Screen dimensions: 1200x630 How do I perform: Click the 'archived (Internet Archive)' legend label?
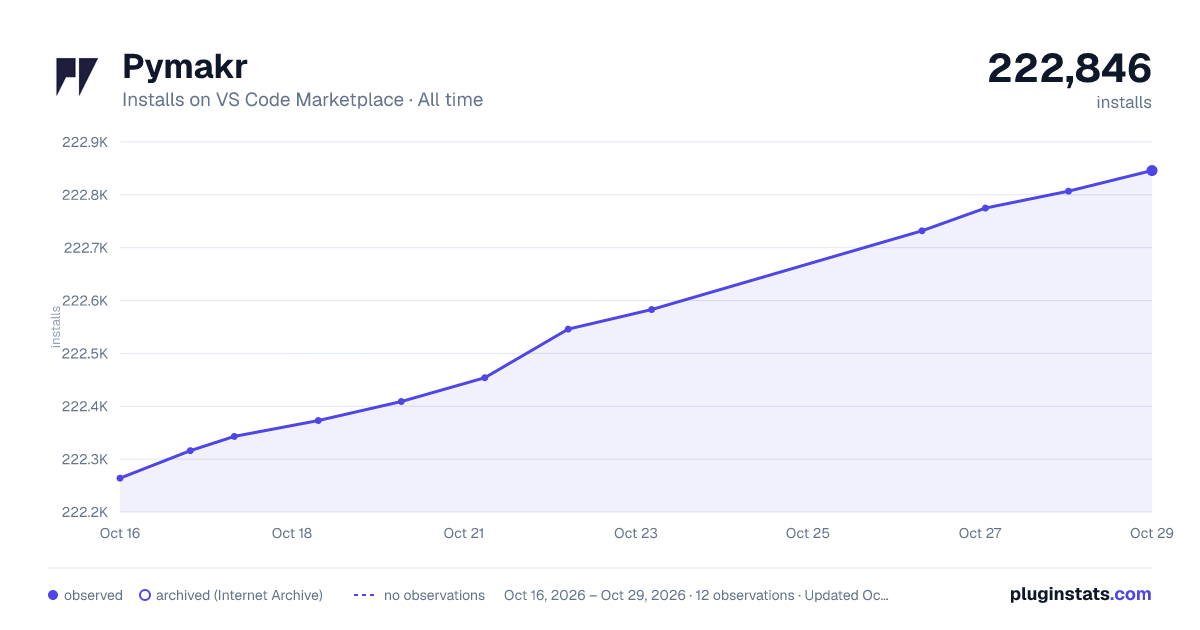[239, 595]
